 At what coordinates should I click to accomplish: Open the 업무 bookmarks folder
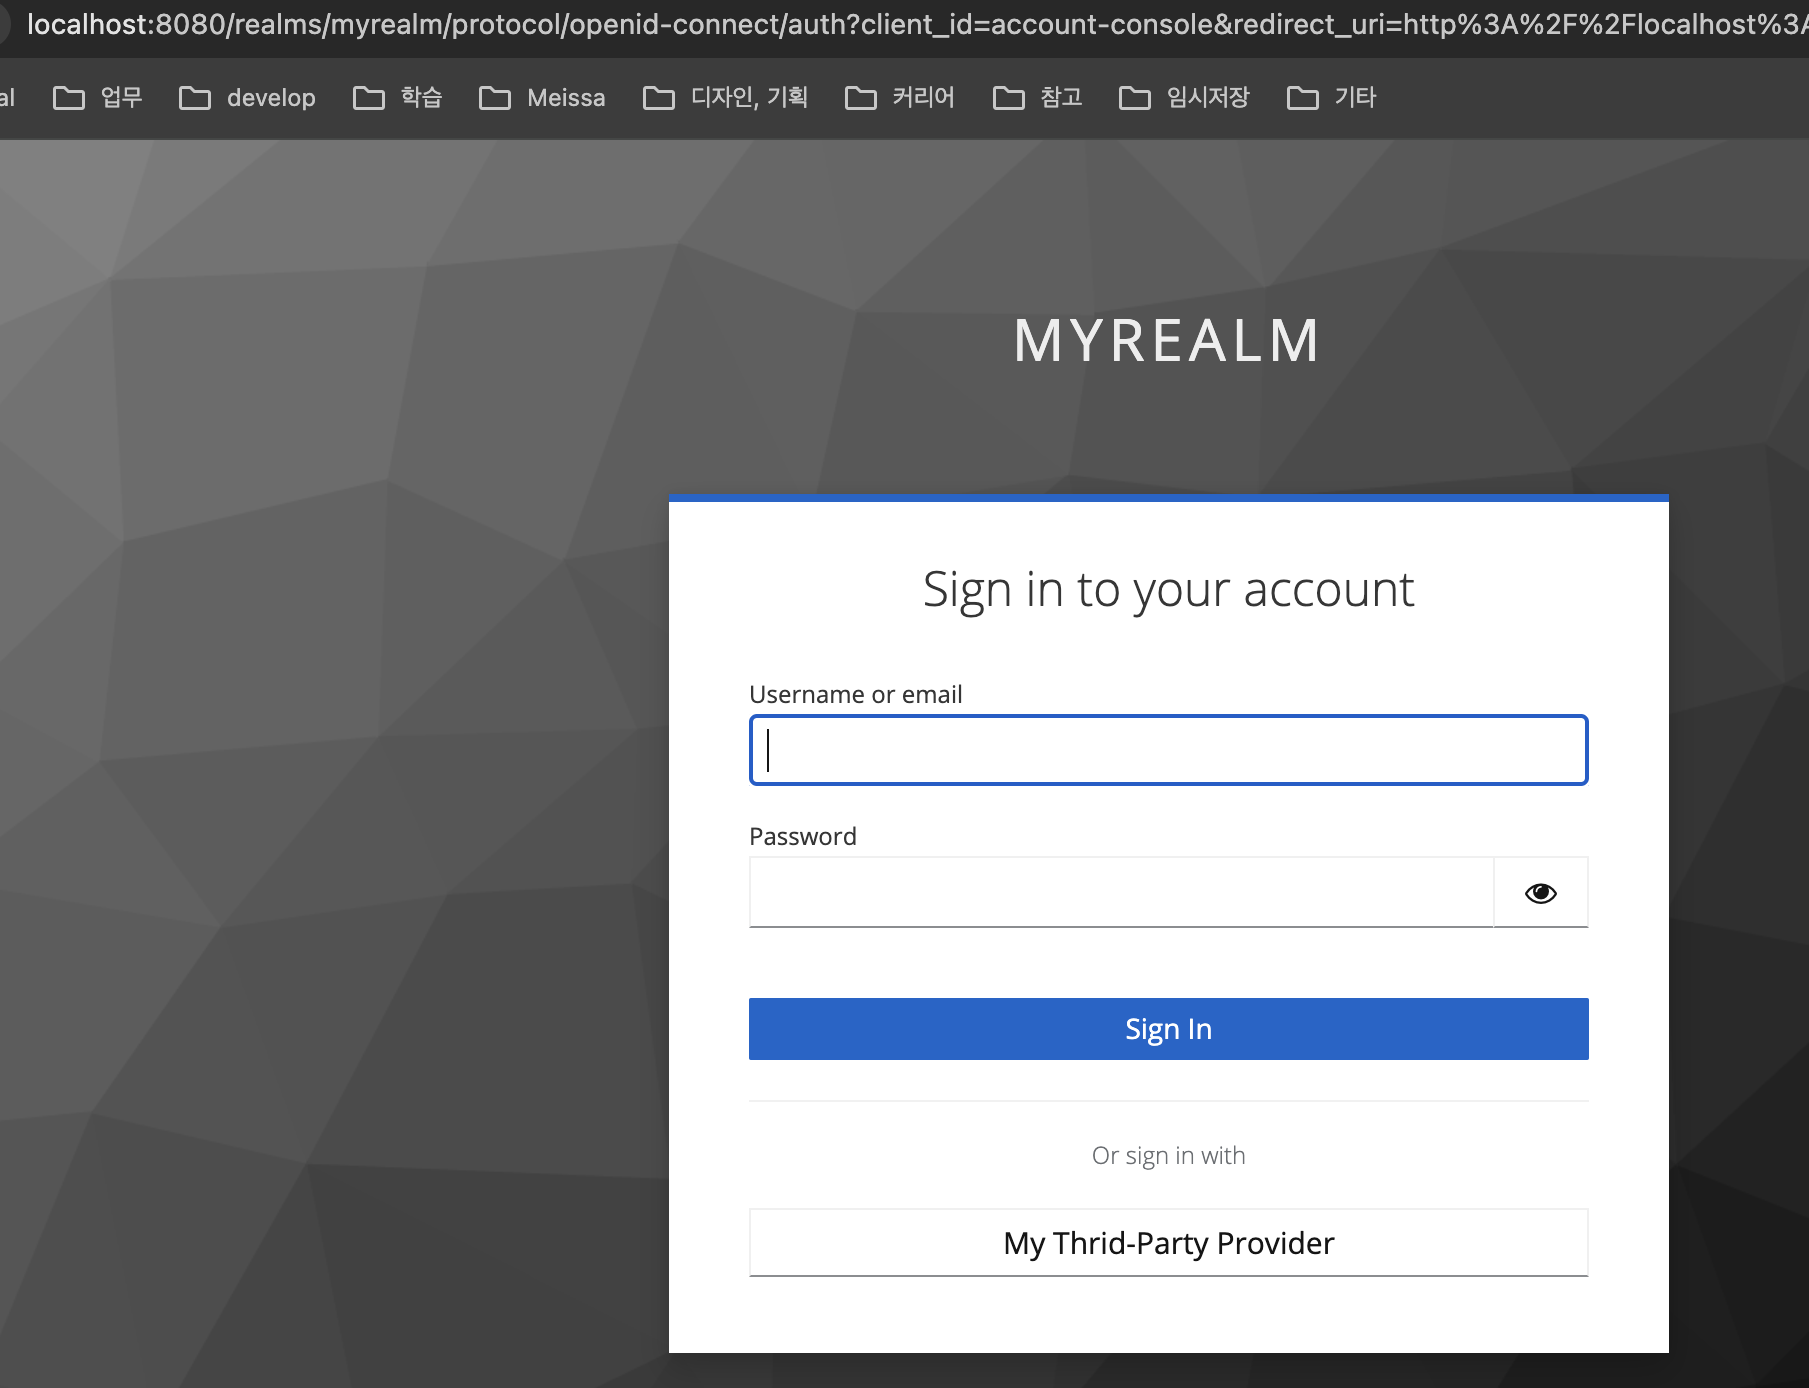pos(98,97)
